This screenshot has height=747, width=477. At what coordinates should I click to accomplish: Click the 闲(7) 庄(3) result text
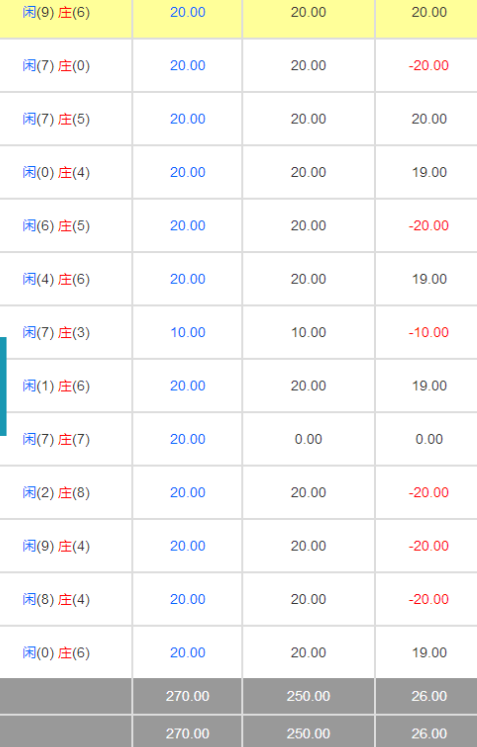coord(56,332)
